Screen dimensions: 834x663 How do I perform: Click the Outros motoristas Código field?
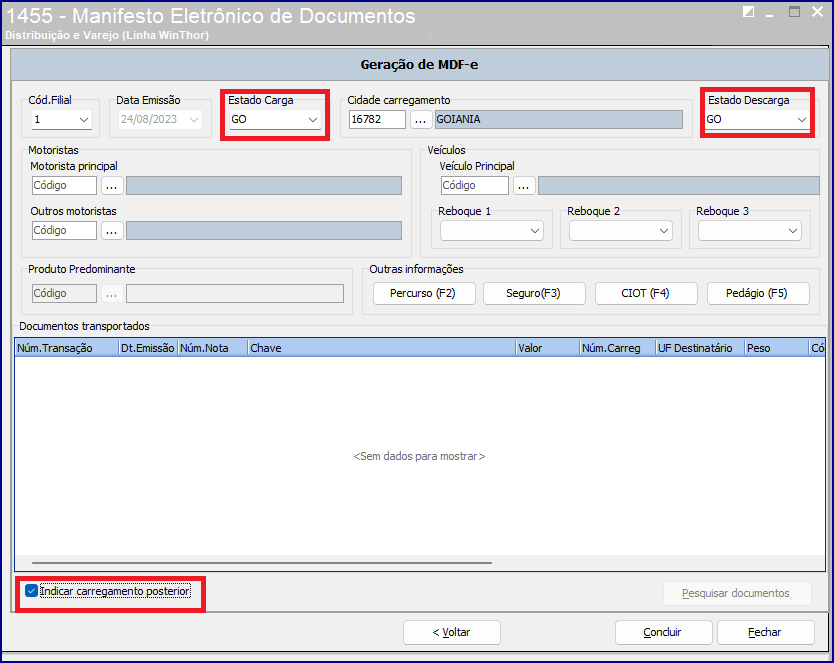(x=64, y=231)
